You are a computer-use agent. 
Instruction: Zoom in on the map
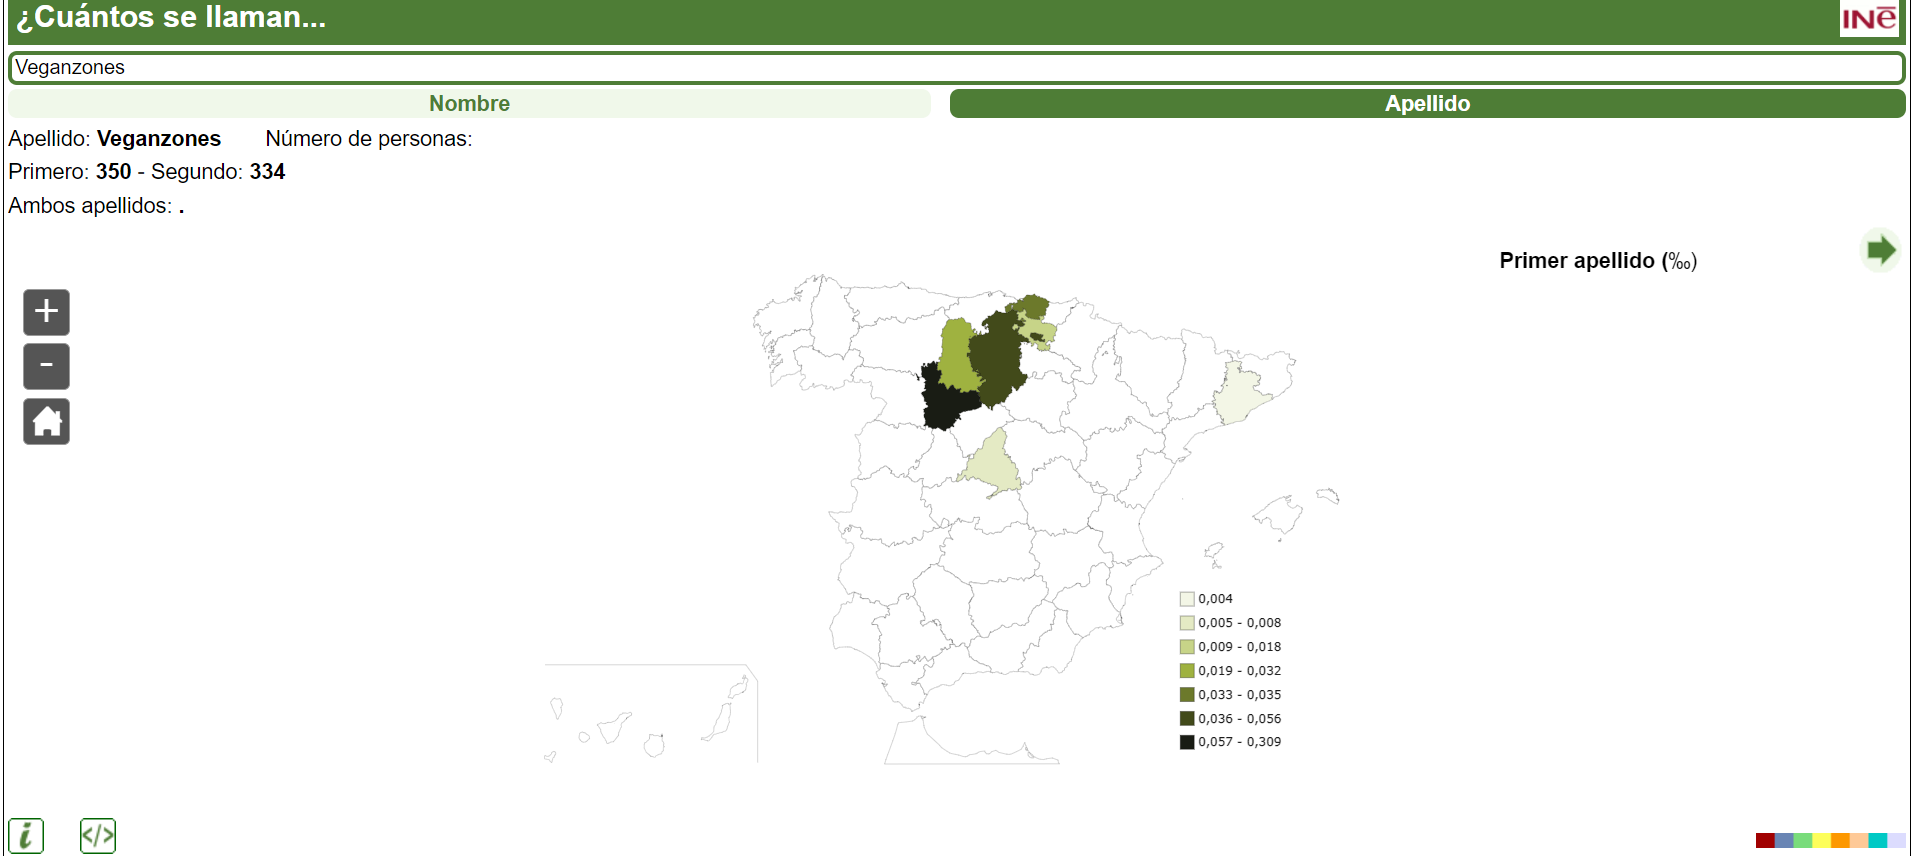[x=46, y=312]
